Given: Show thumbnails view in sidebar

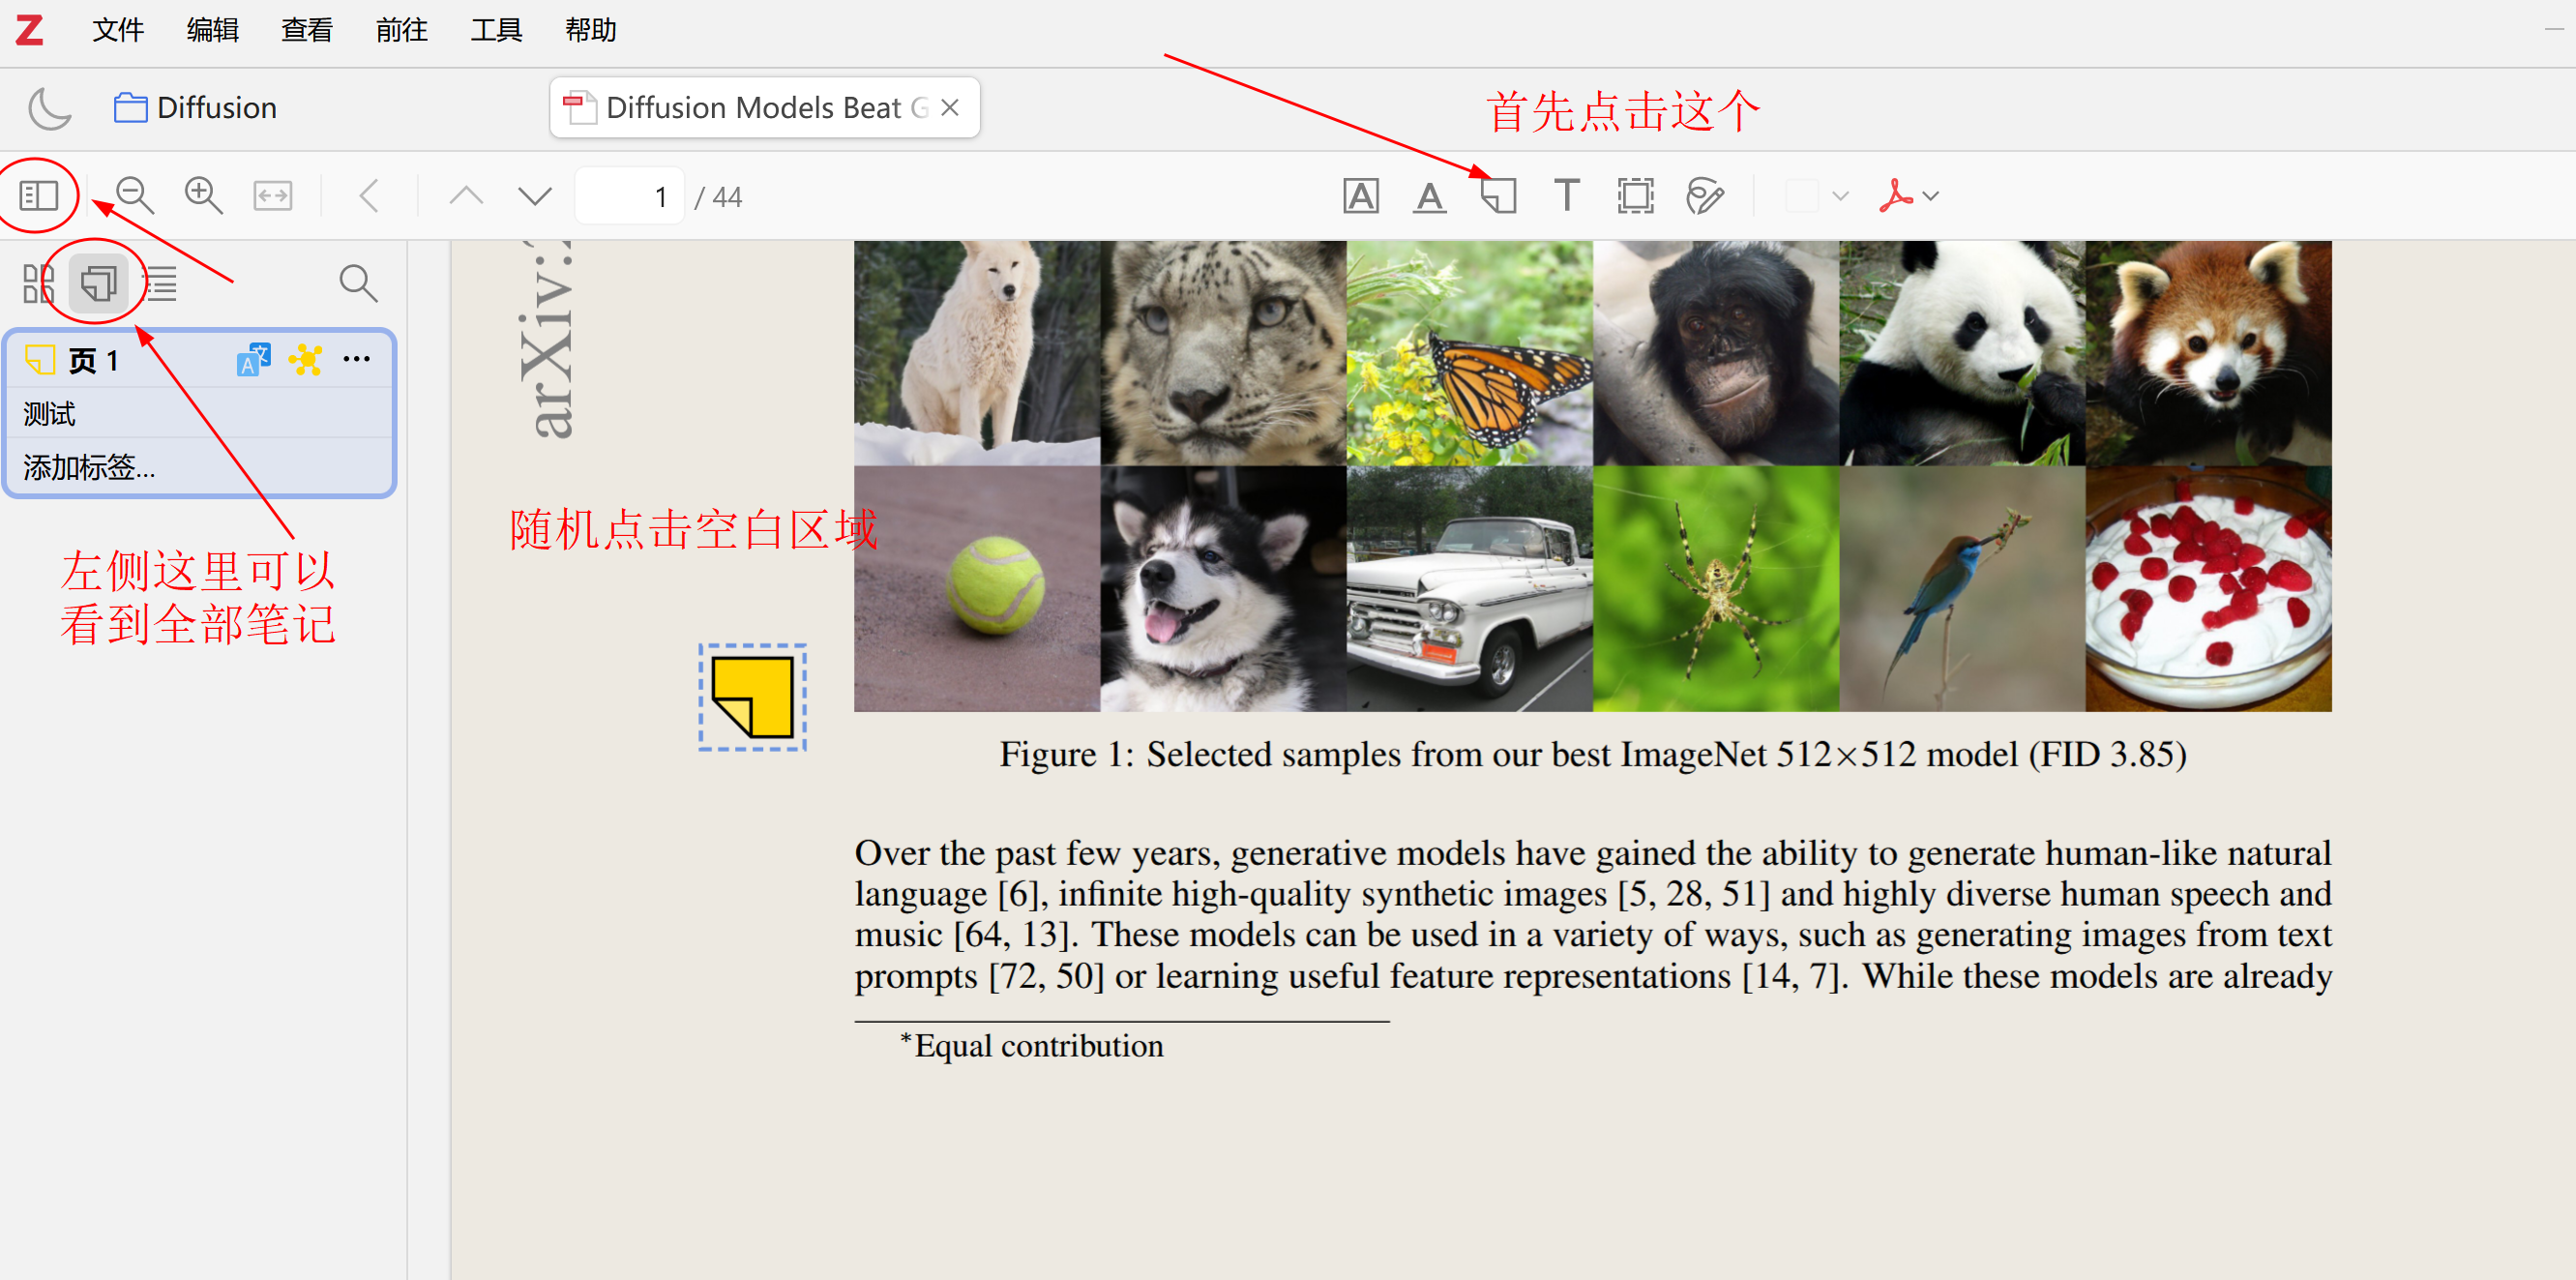Looking at the screenshot, I should (x=38, y=283).
